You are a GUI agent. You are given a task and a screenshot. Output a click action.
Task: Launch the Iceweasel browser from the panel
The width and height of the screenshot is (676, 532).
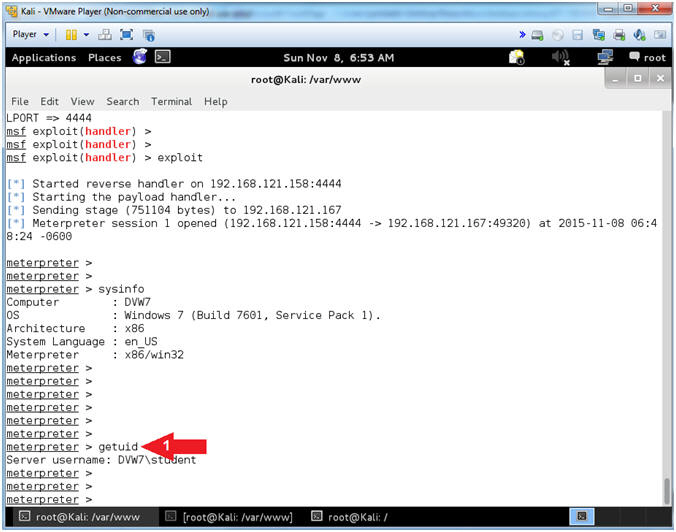pyautogui.click(x=140, y=56)
